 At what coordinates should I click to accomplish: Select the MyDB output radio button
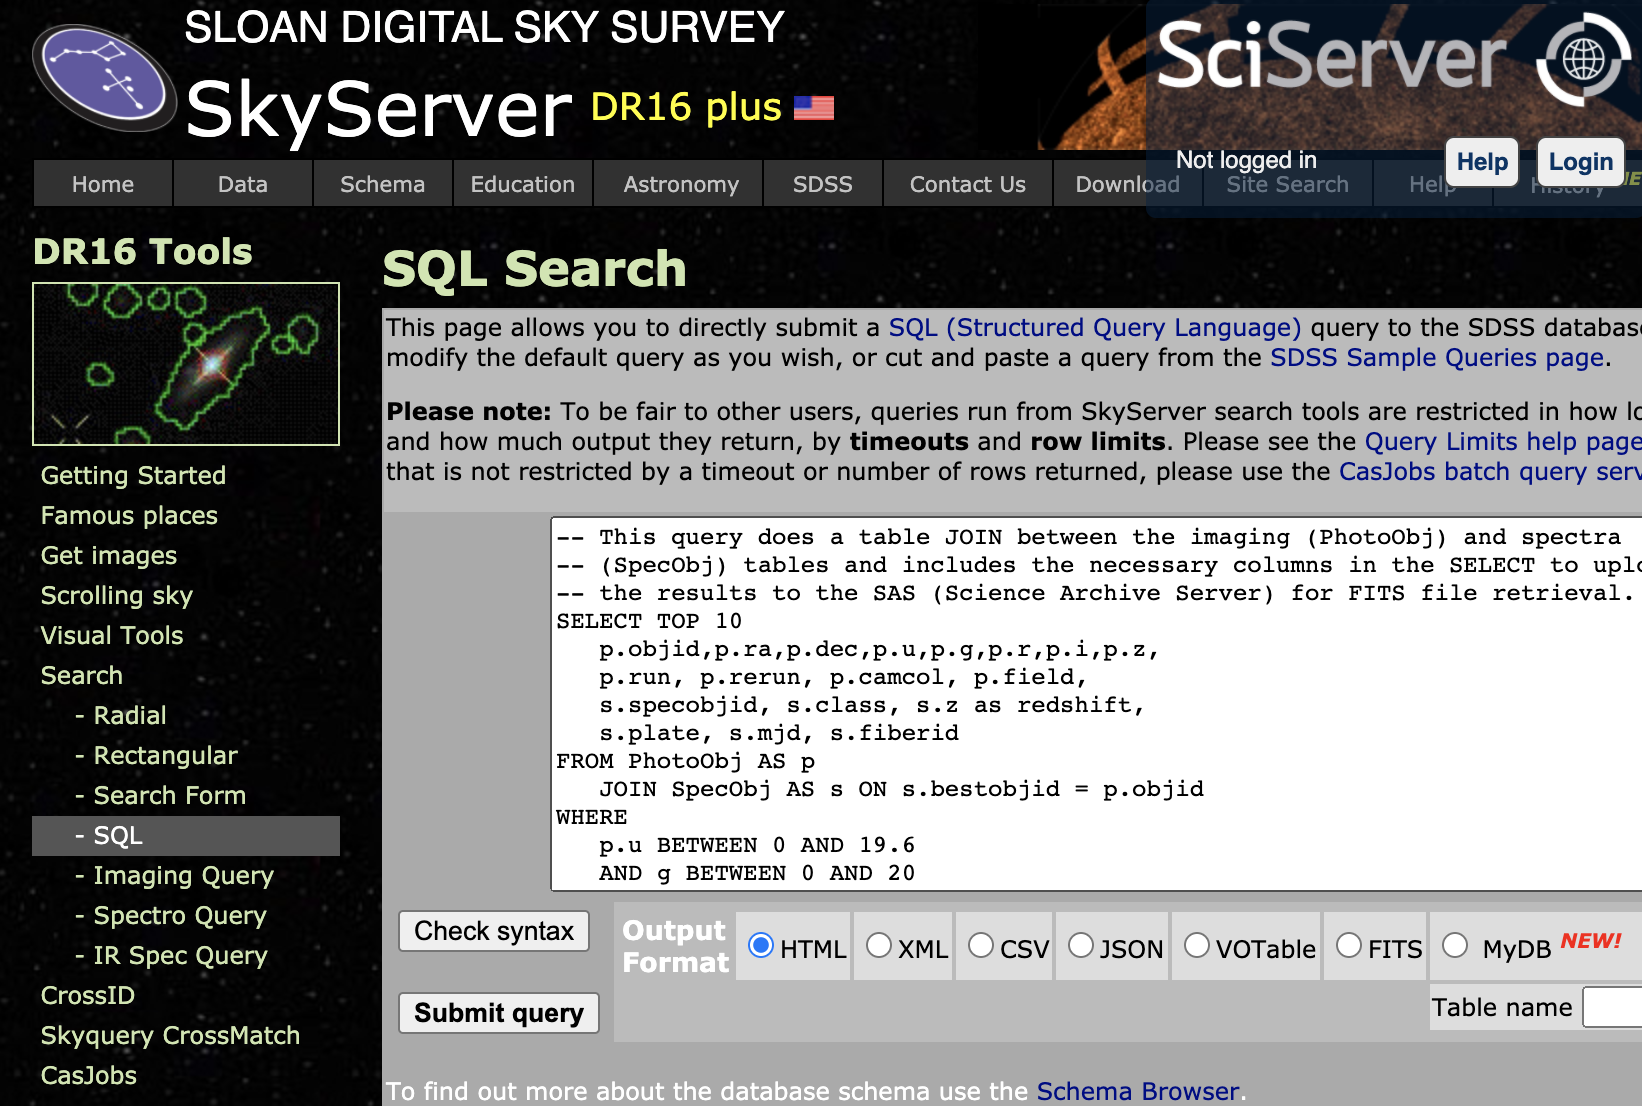[x=1455, y=945]
